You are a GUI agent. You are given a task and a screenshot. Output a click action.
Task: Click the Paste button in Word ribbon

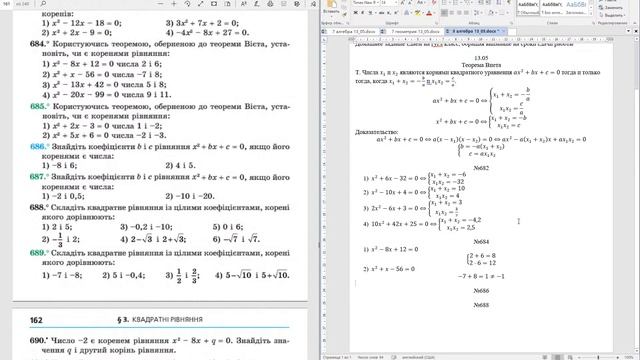point(331,7)
